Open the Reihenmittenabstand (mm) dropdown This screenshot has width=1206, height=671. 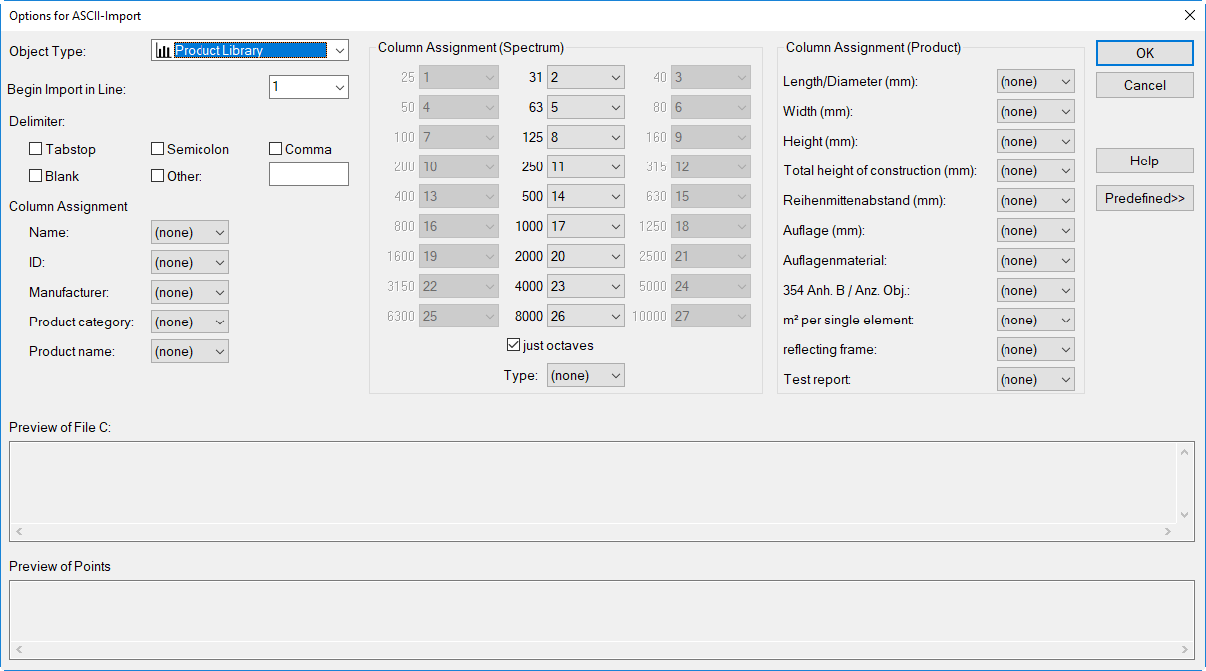1036,201
